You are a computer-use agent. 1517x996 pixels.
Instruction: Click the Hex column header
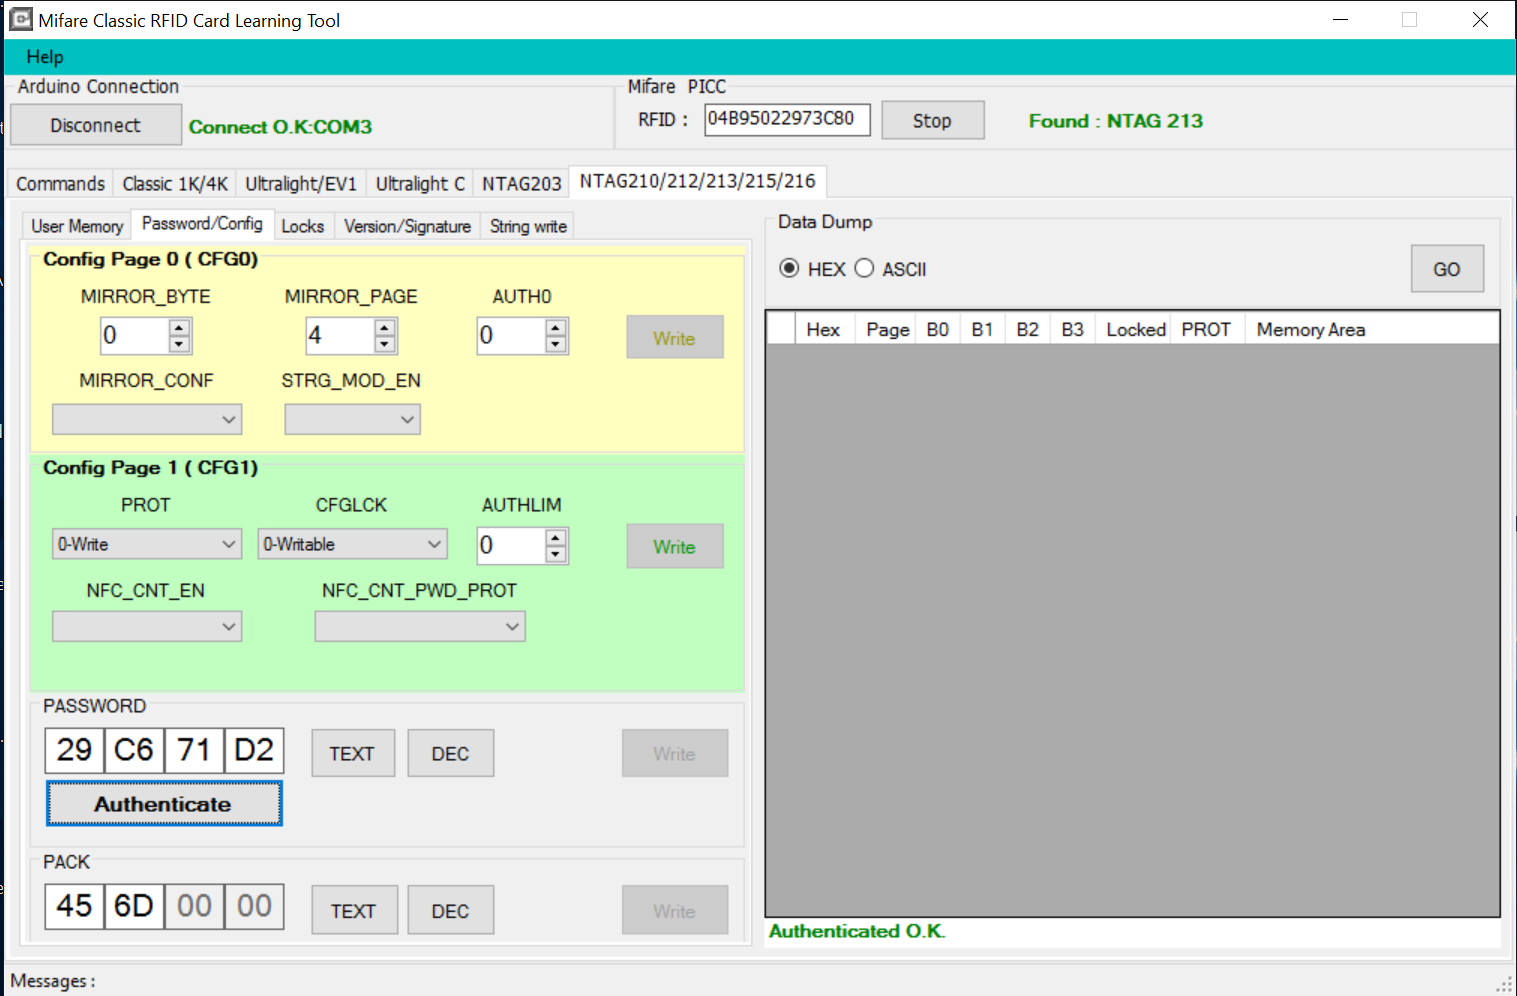point(824,329)
